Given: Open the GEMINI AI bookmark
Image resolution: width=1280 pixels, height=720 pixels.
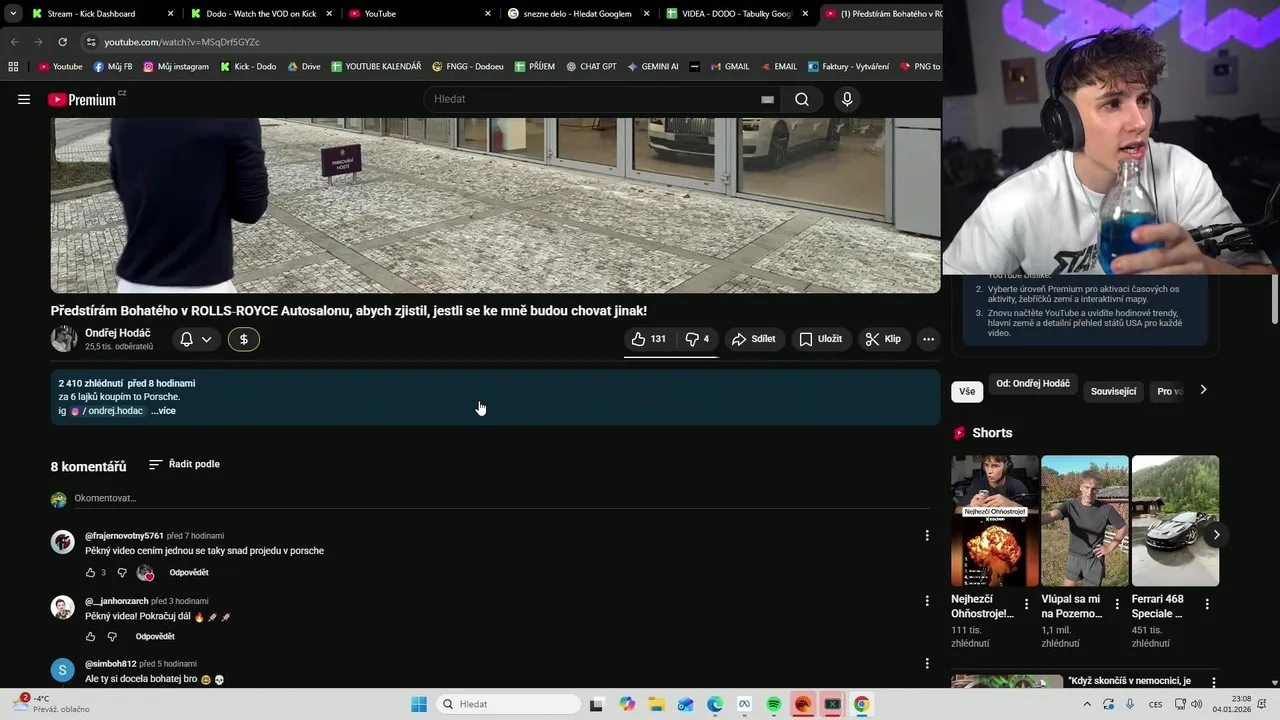Looking at the screenshot, I should pos(653,67).
